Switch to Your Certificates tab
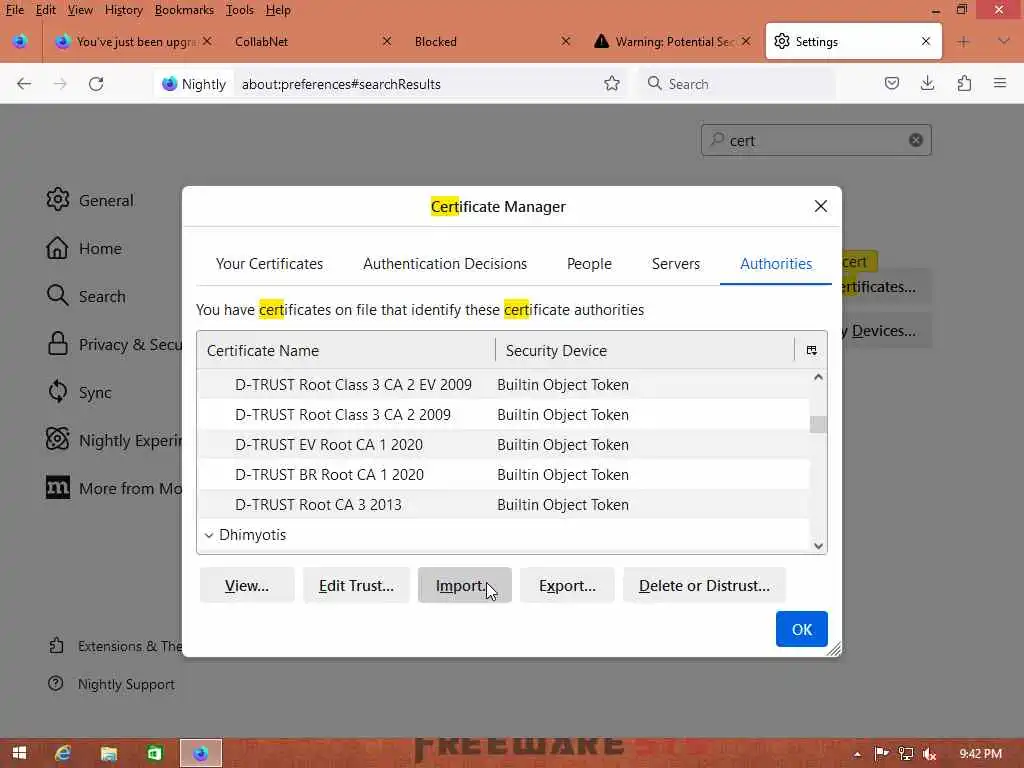This screenshot has width=1024, height=768. (x=269, y=264)
